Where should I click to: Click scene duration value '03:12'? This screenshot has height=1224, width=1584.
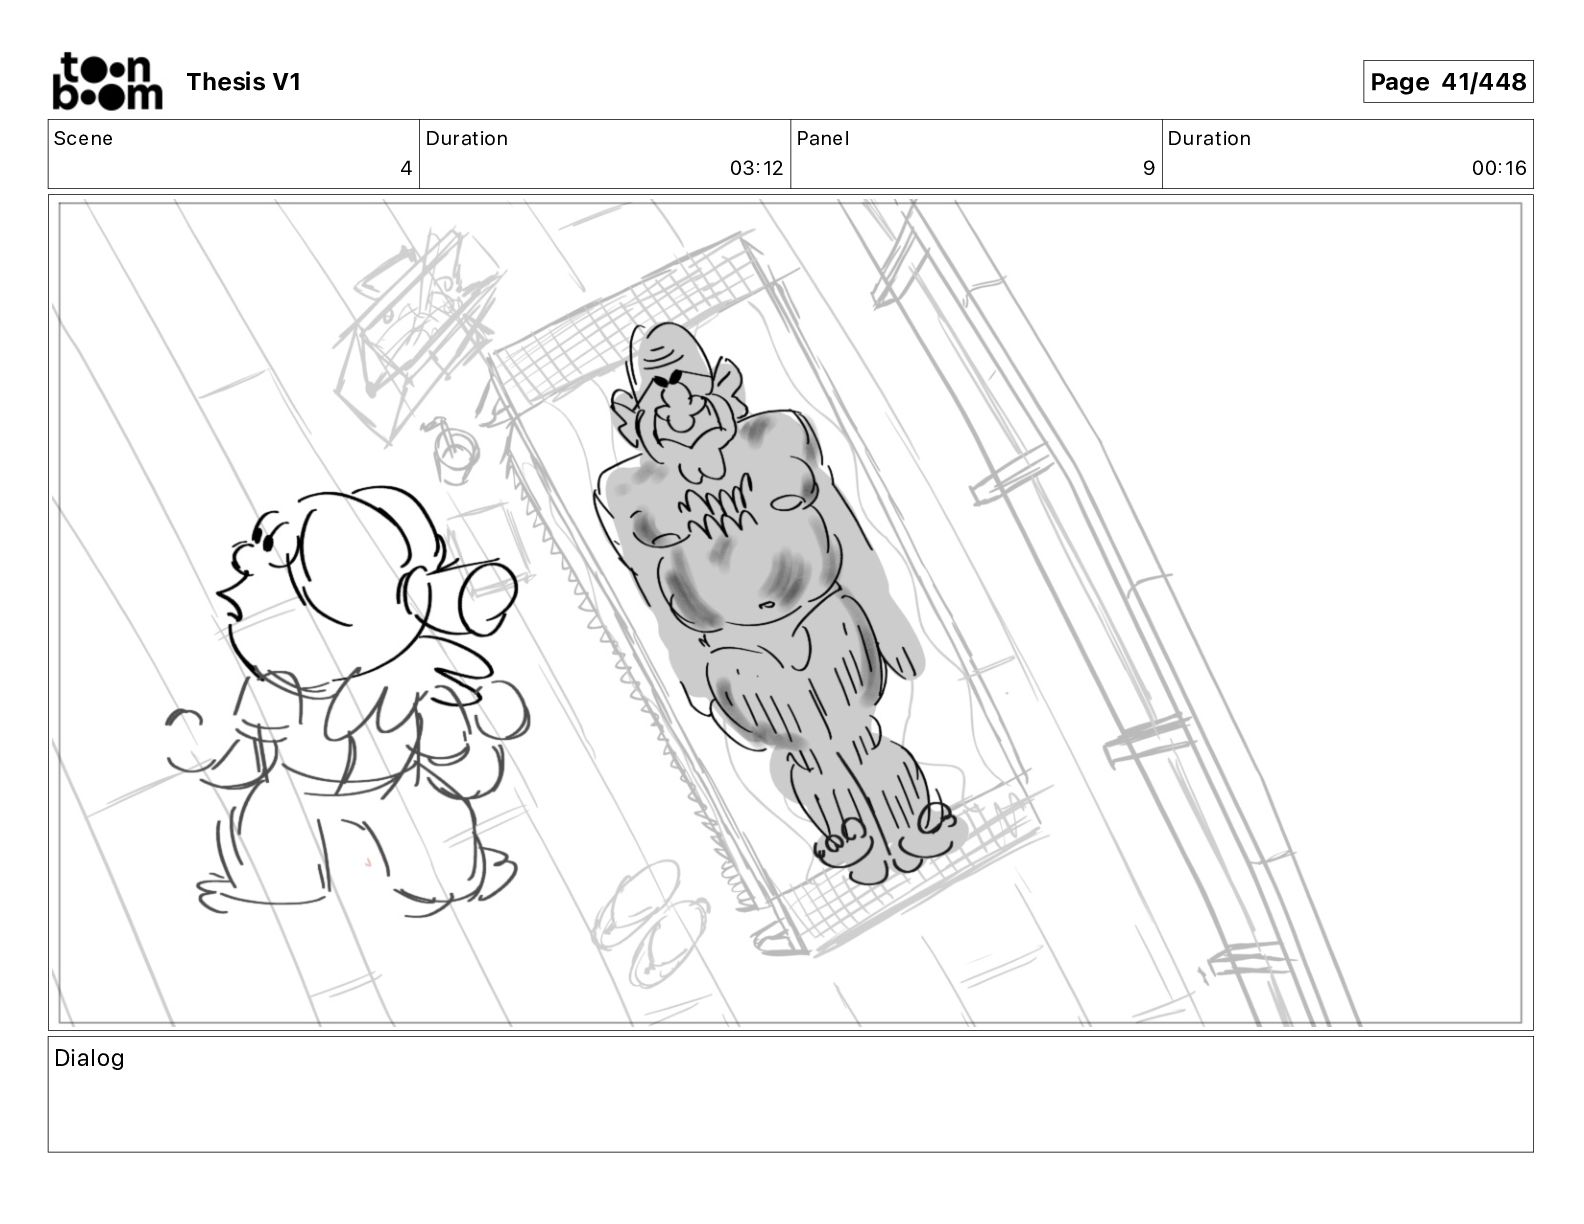coord(756,168)
